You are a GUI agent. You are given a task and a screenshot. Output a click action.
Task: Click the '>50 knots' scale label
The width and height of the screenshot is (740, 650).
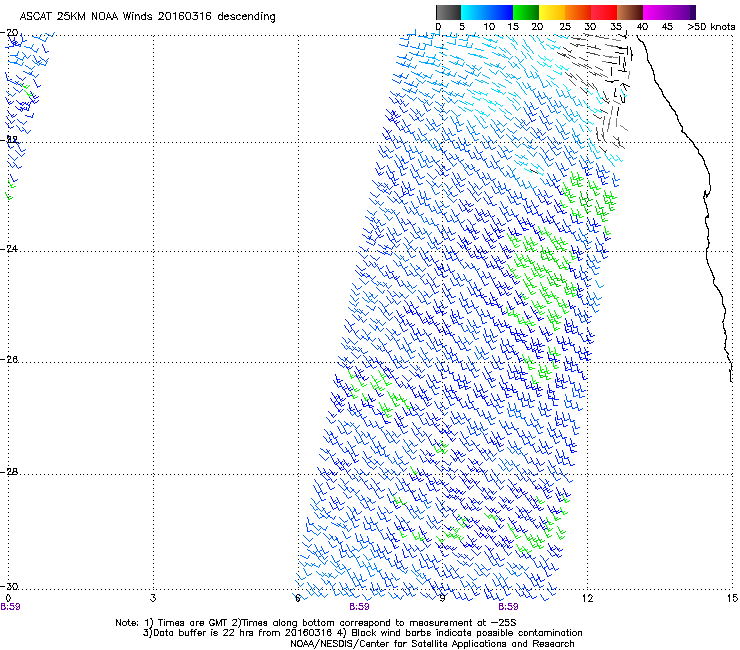[x=711, y=26]
